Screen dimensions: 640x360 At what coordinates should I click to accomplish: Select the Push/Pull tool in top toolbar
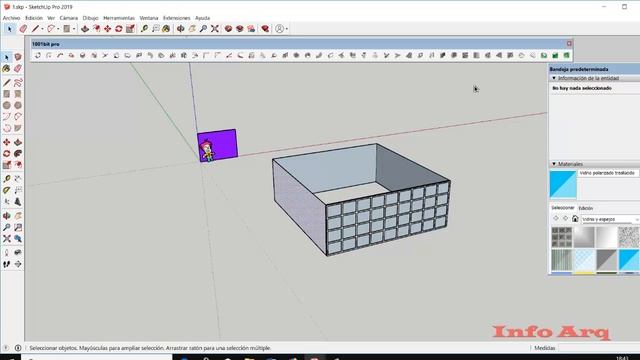click(85, 29)
